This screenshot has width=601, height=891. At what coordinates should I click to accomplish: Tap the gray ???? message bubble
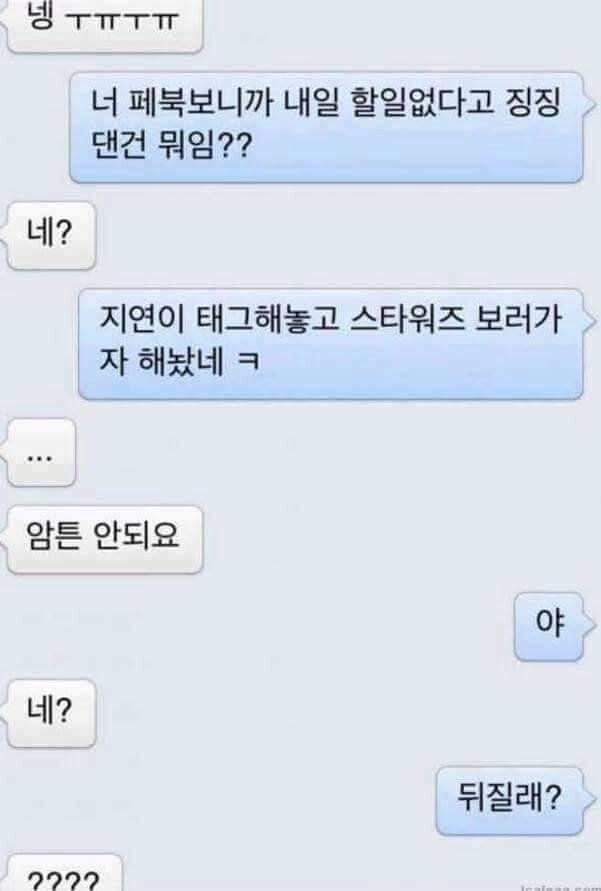click(64, 875)
